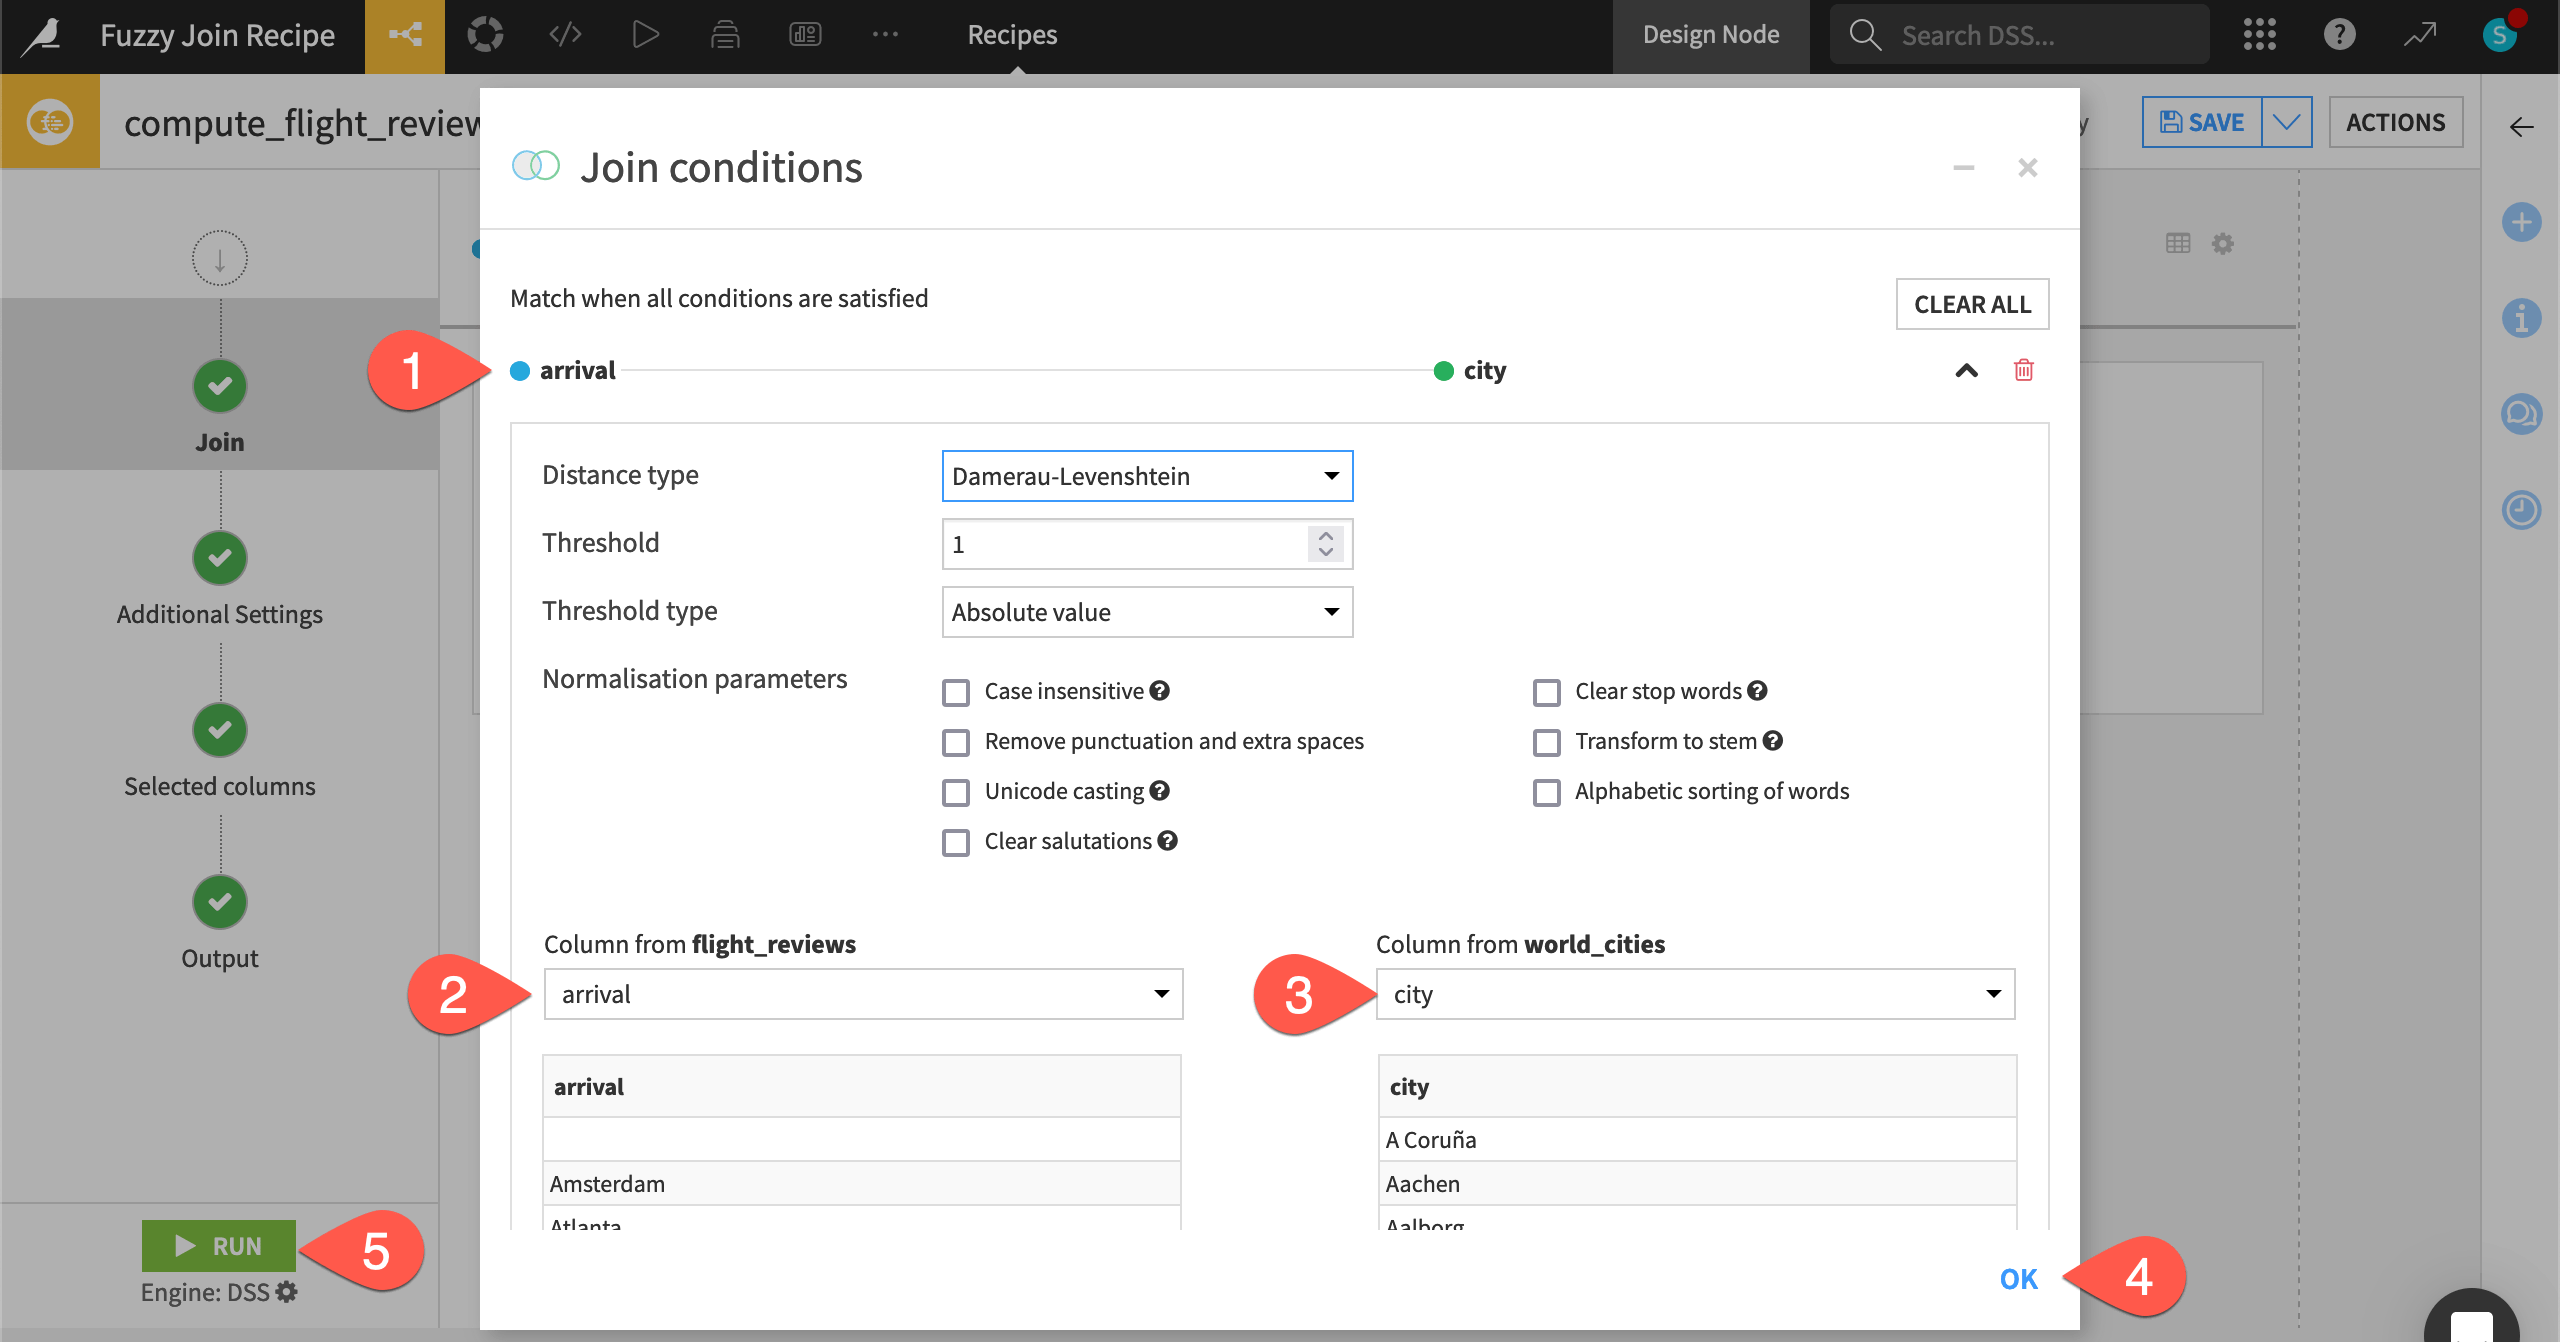Click the Threshold stepper arrows
Image resolution: width=2560 pixels, height=1342 pixels.
click(x=1325, y=544)
